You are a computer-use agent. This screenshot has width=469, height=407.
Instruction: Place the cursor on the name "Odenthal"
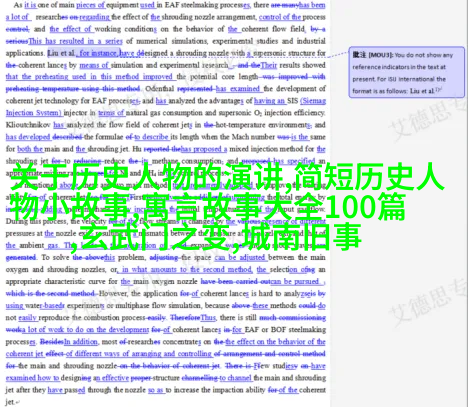(x=160, y=89)
